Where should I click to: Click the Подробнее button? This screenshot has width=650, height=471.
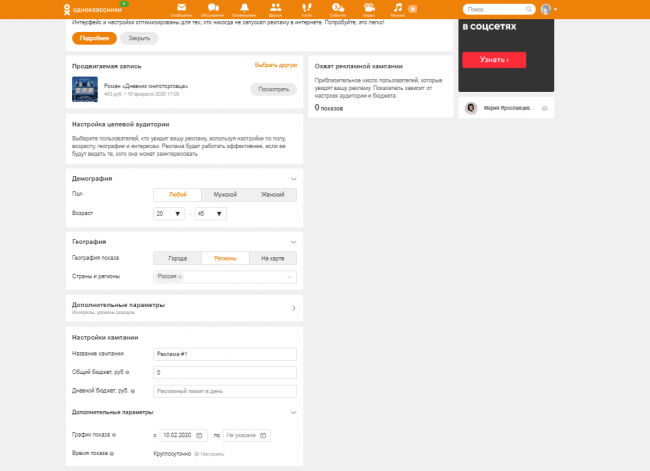pos(94,38)
